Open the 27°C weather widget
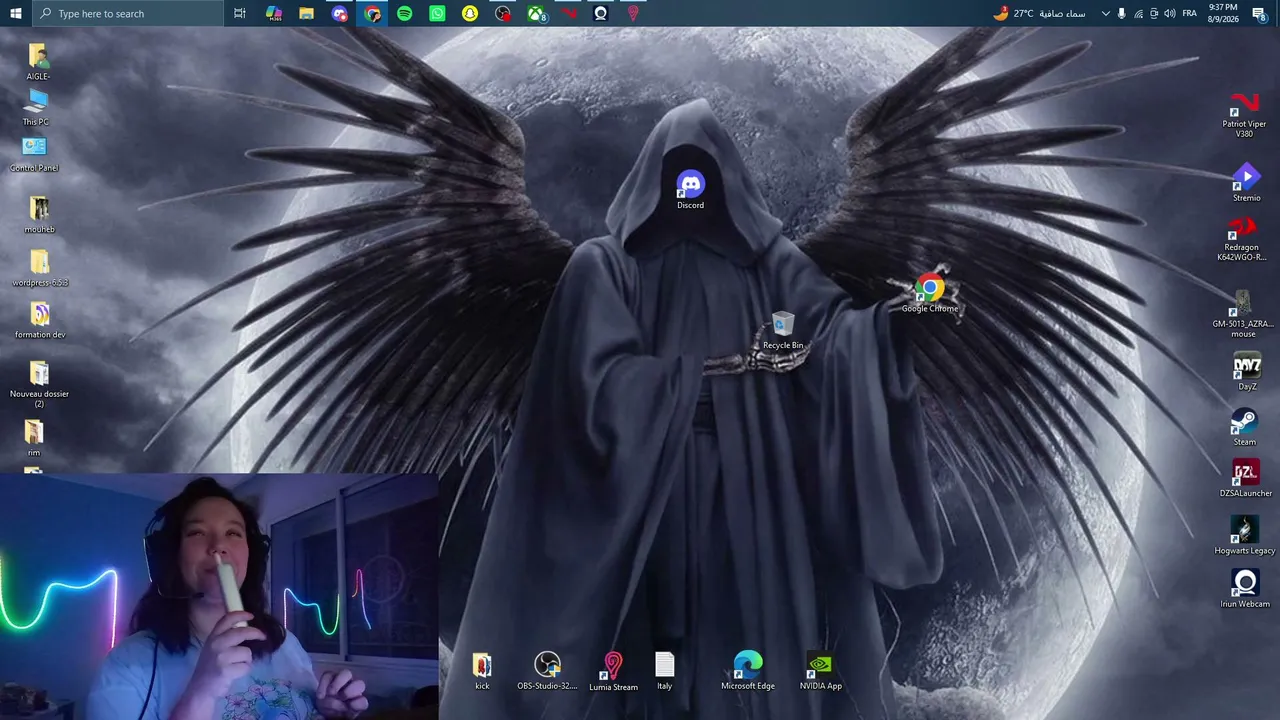This screenshot has width=1280, height=720. (1039, 13)
